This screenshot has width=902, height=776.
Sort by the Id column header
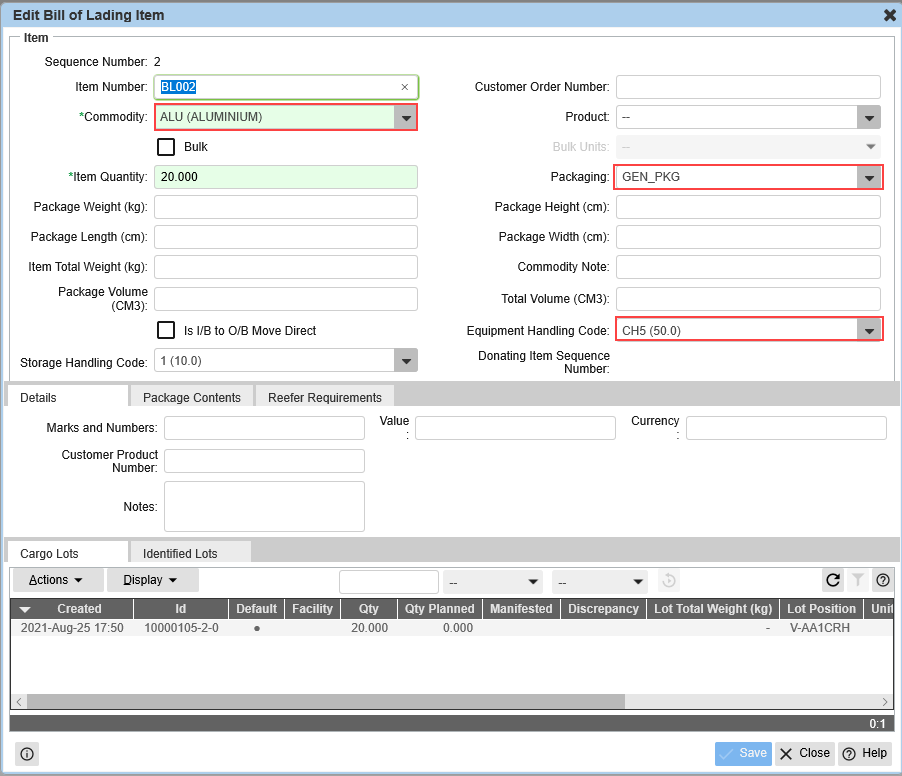coord(181,609)
